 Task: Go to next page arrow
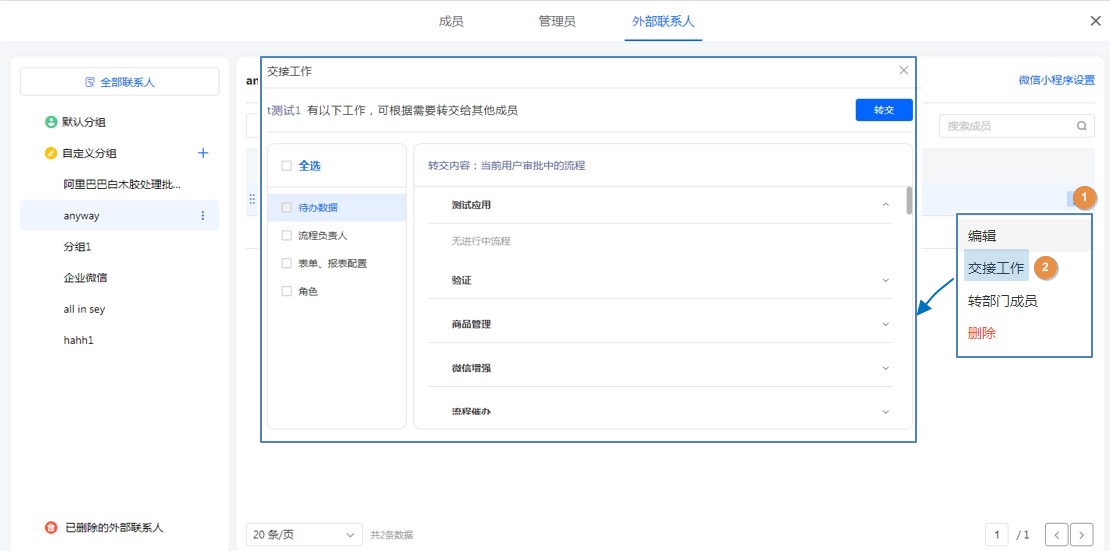1081,535
